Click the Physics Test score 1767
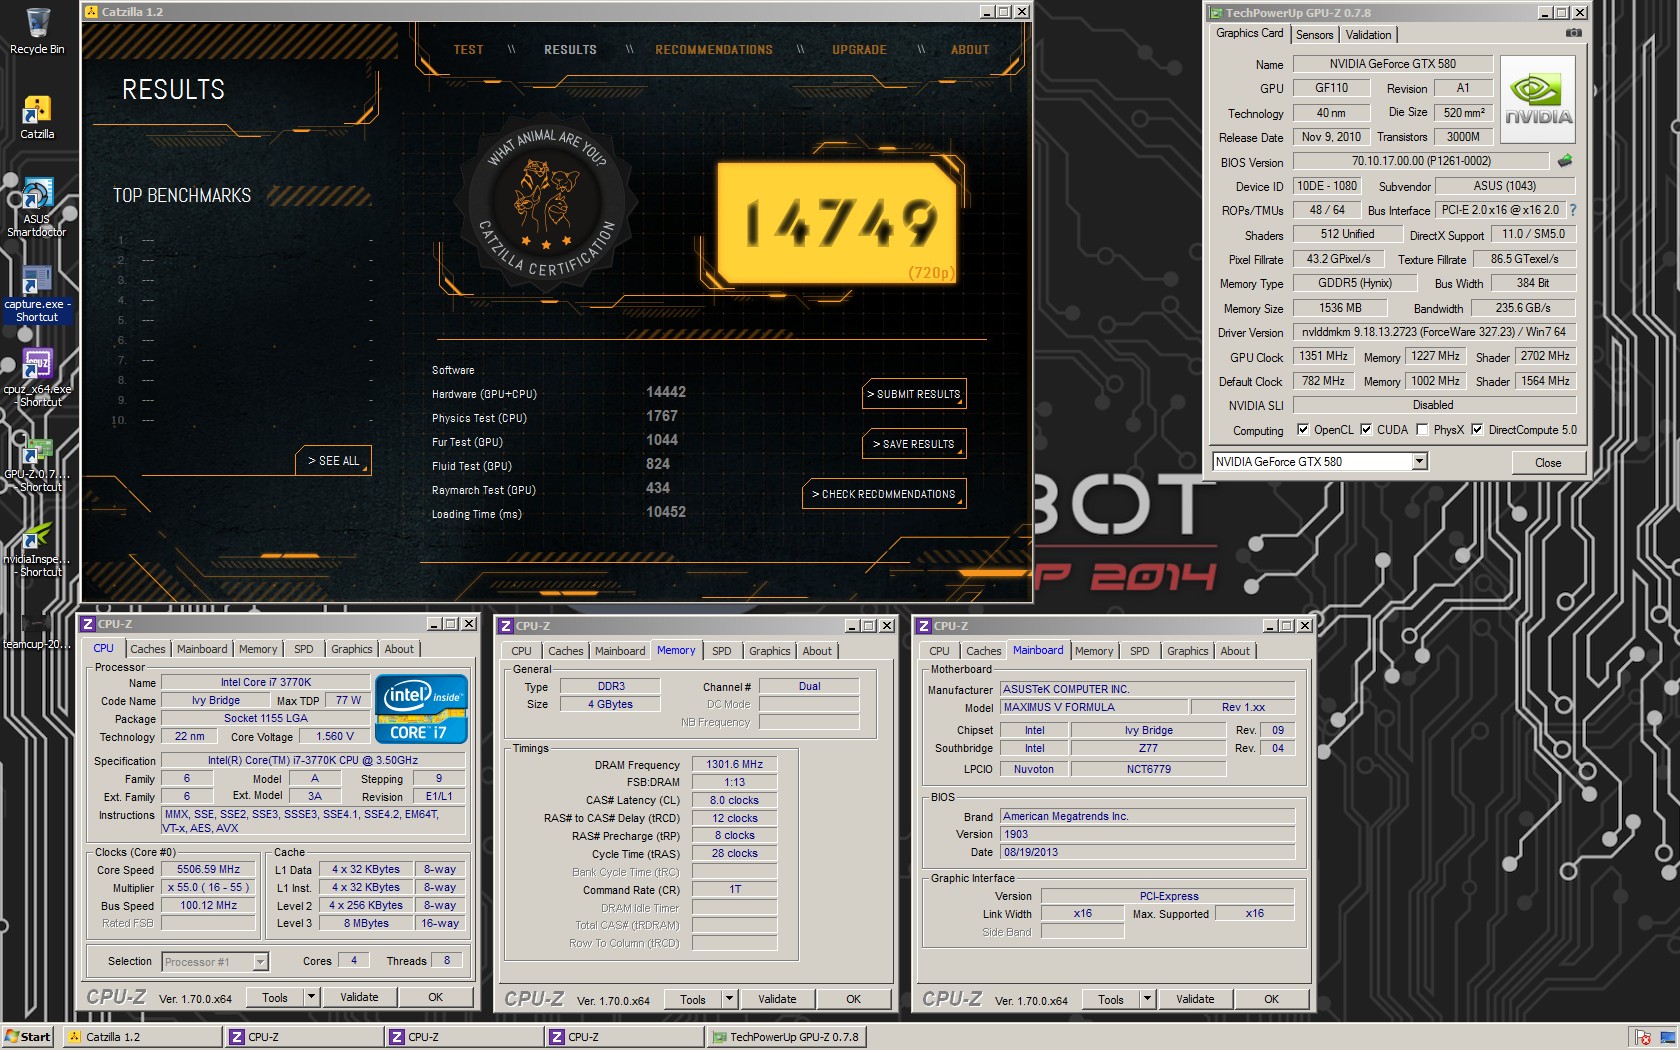 [662, 416]
